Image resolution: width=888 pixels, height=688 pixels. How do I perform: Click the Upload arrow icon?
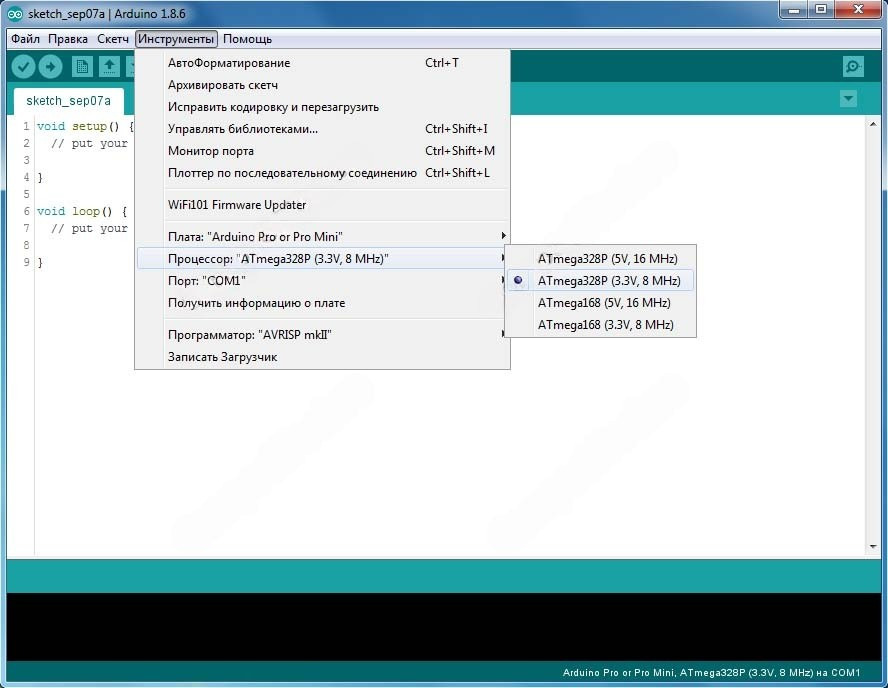point(50,67)
